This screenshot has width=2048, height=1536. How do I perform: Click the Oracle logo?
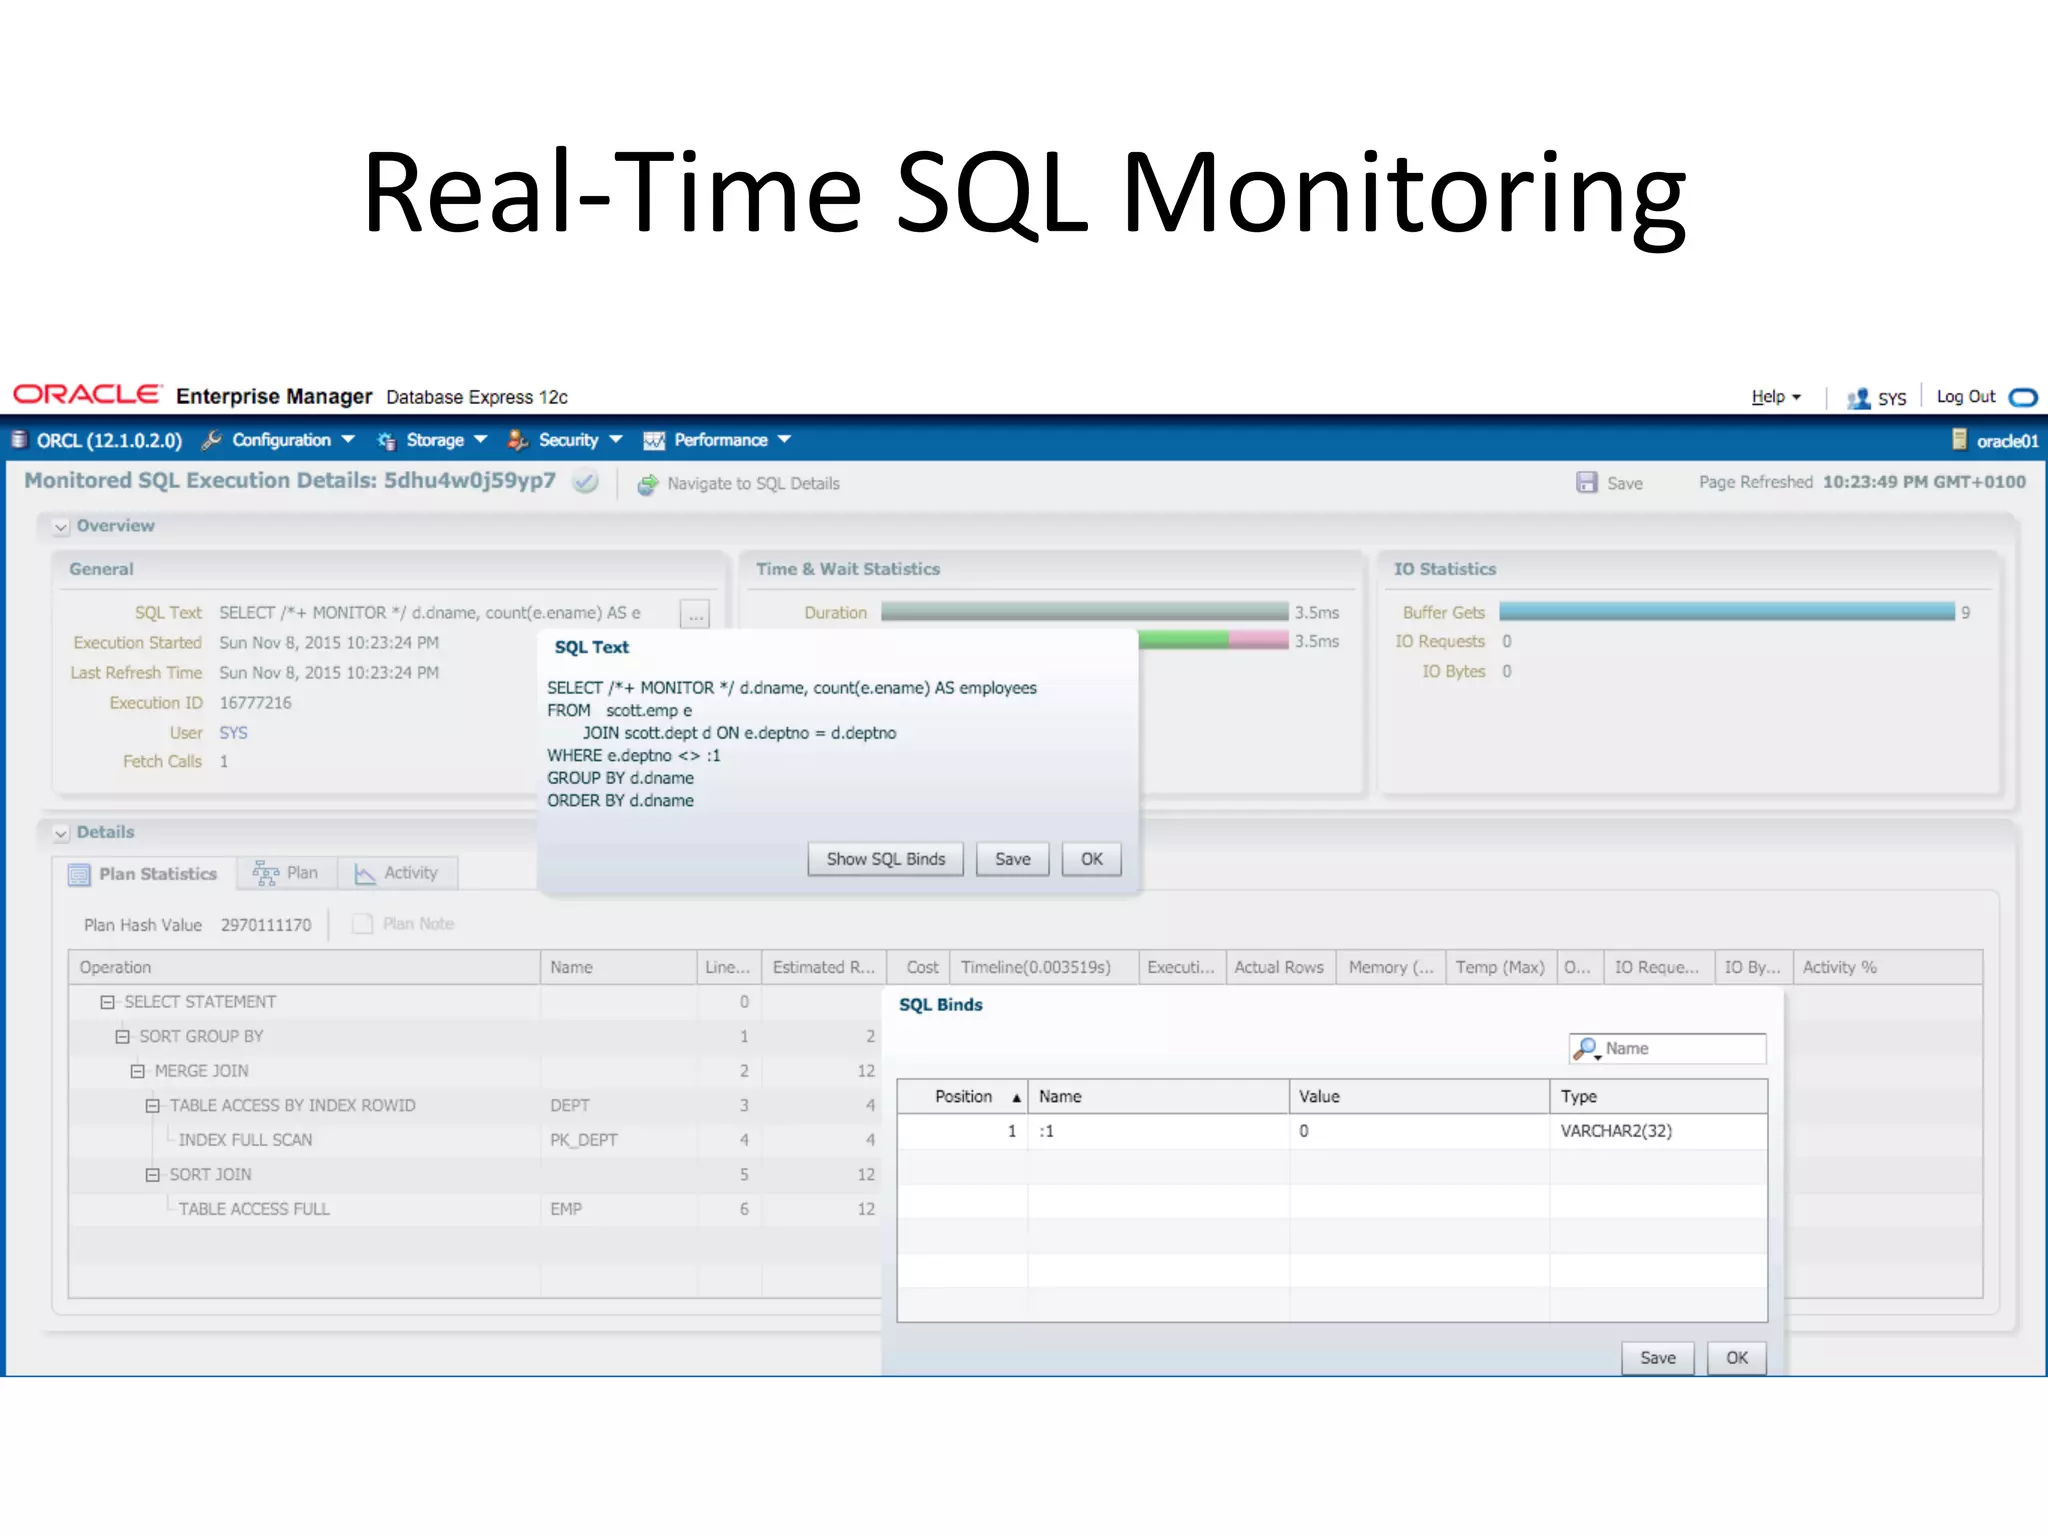tap(87, 394)
